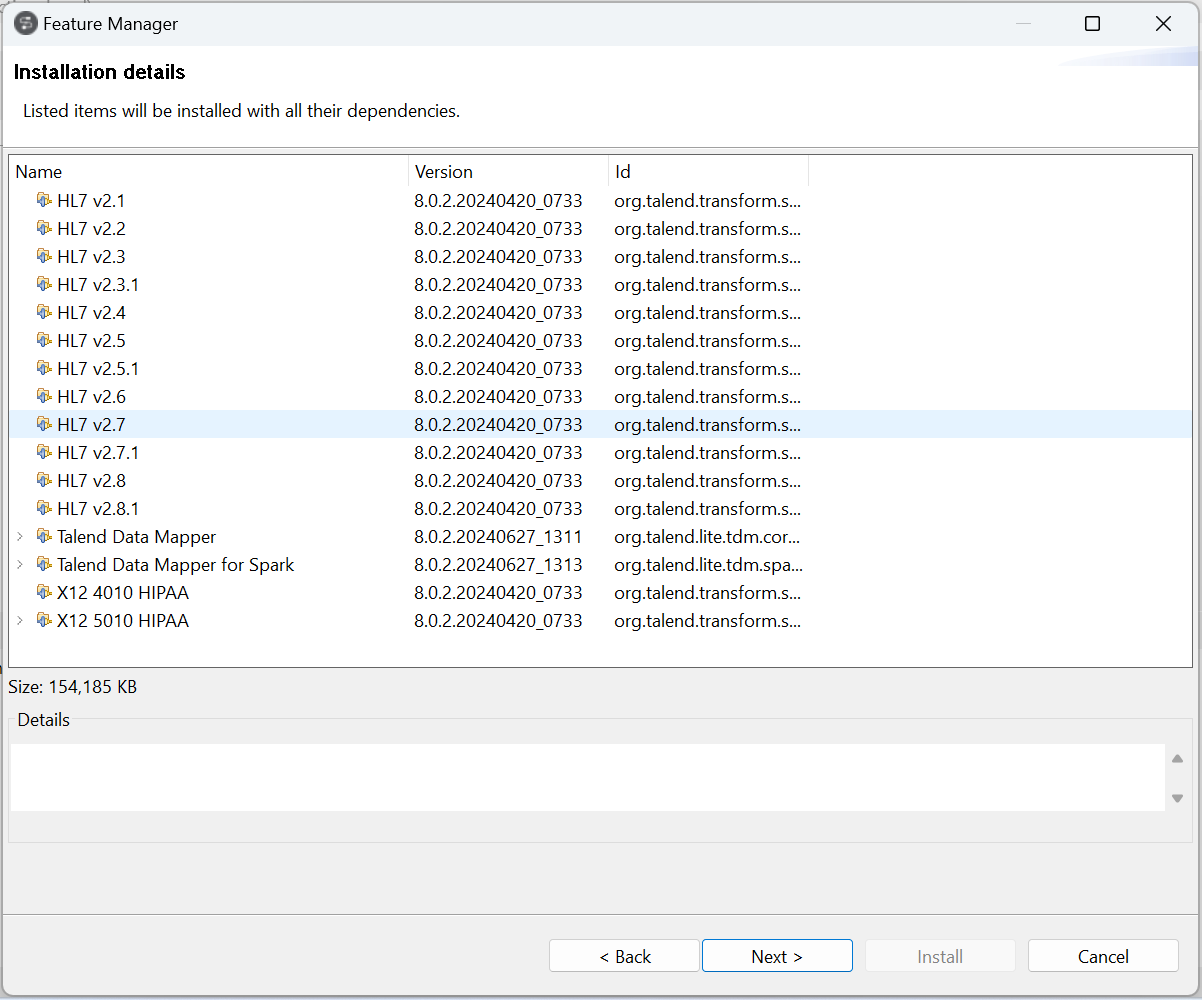The height and width of the screenshot is (1000, 1202).
Task: Sort list by Version column header
Action: 508,172
